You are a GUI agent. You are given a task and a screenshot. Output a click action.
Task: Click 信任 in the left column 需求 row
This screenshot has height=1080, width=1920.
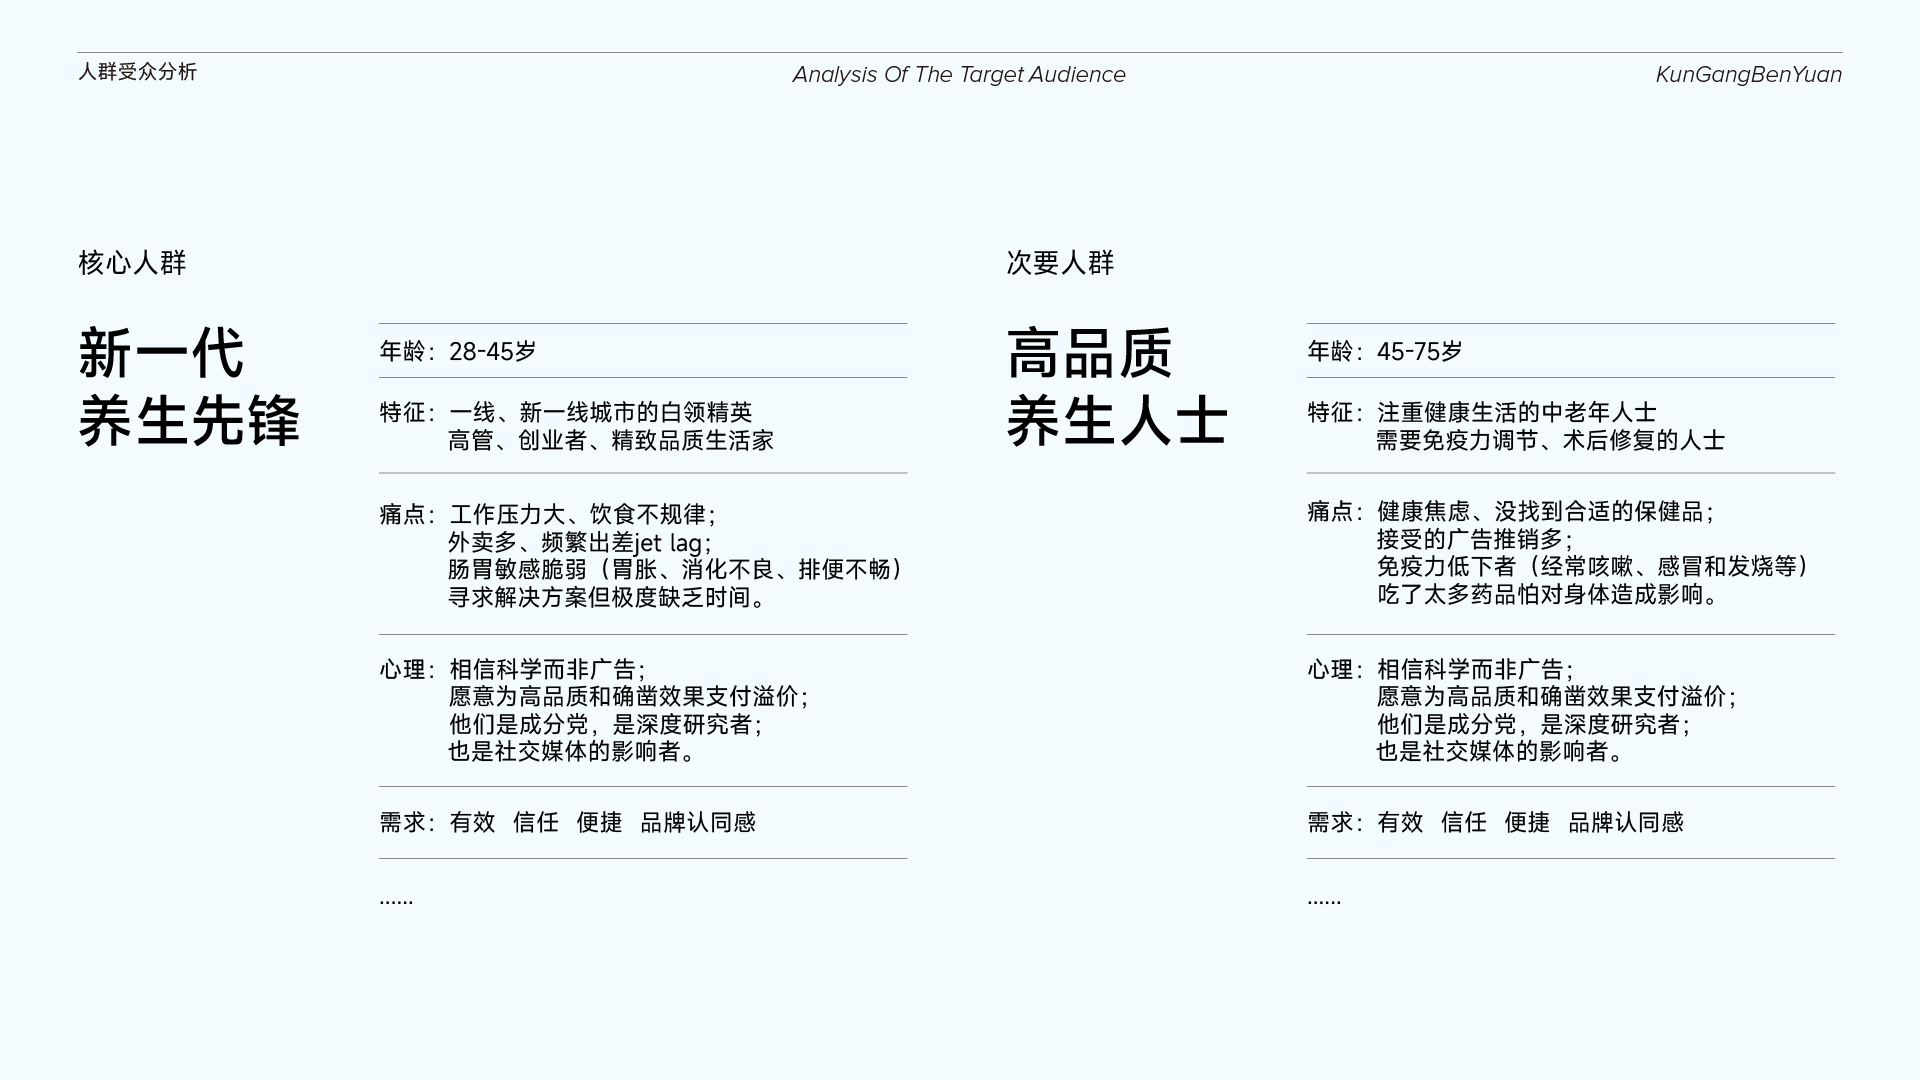click(536, 822)
